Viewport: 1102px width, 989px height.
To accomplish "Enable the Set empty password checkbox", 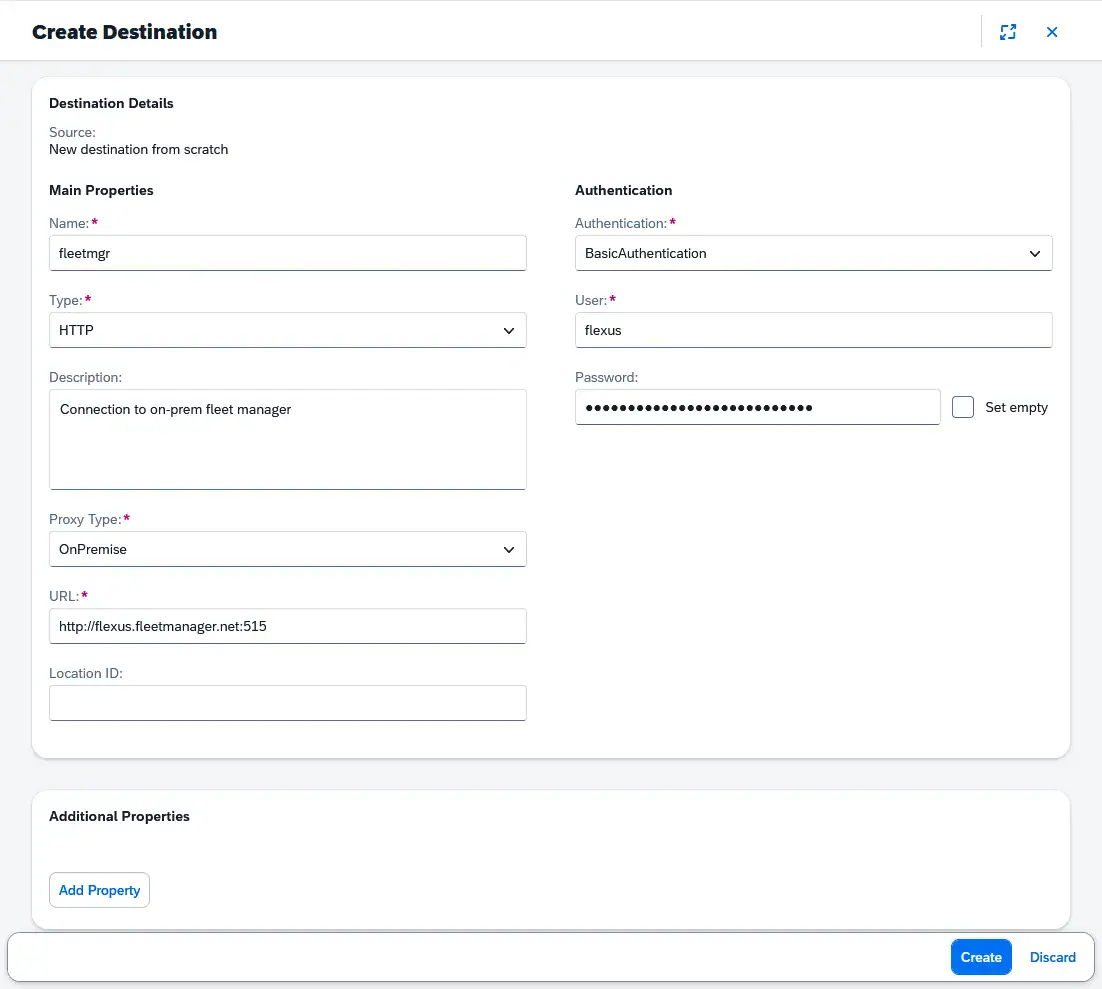I will 963,407.
